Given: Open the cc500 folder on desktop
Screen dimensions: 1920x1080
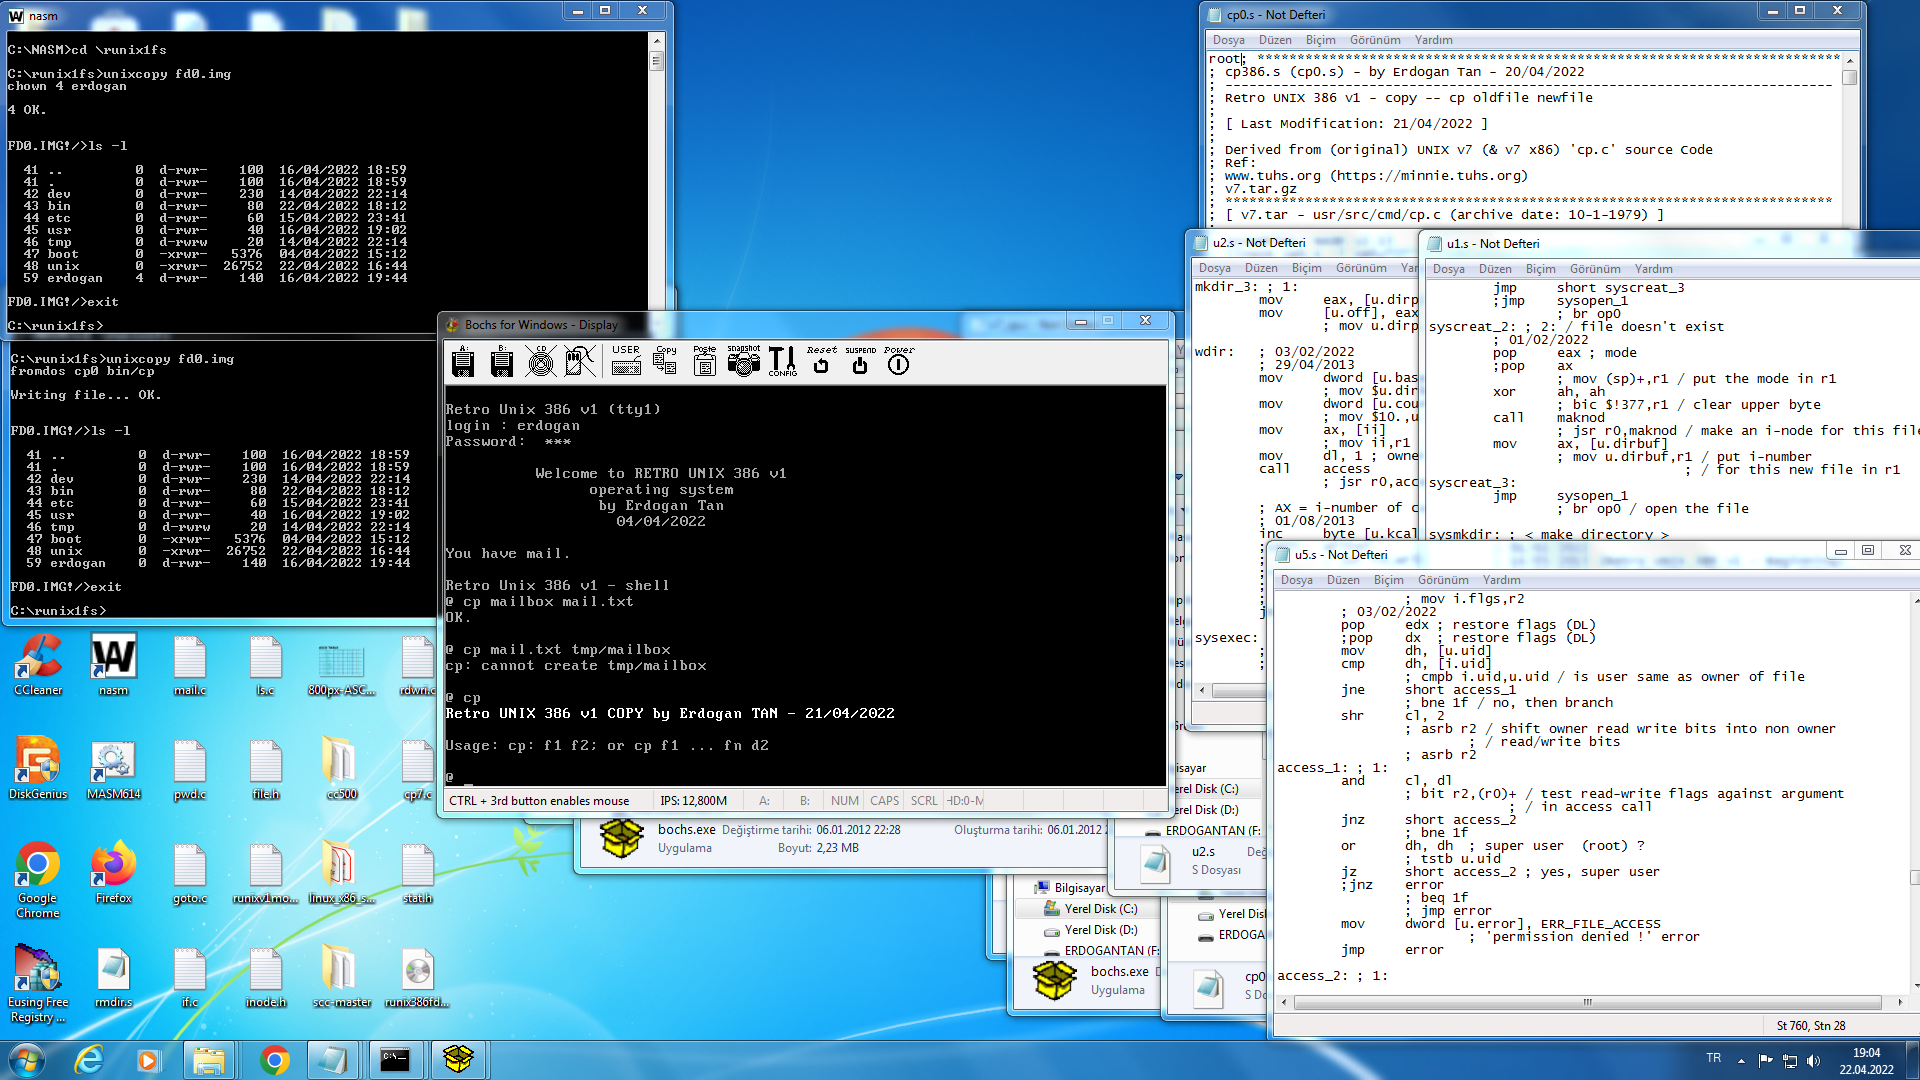Looking at the screenshot, I should click(x=341, y=769).
